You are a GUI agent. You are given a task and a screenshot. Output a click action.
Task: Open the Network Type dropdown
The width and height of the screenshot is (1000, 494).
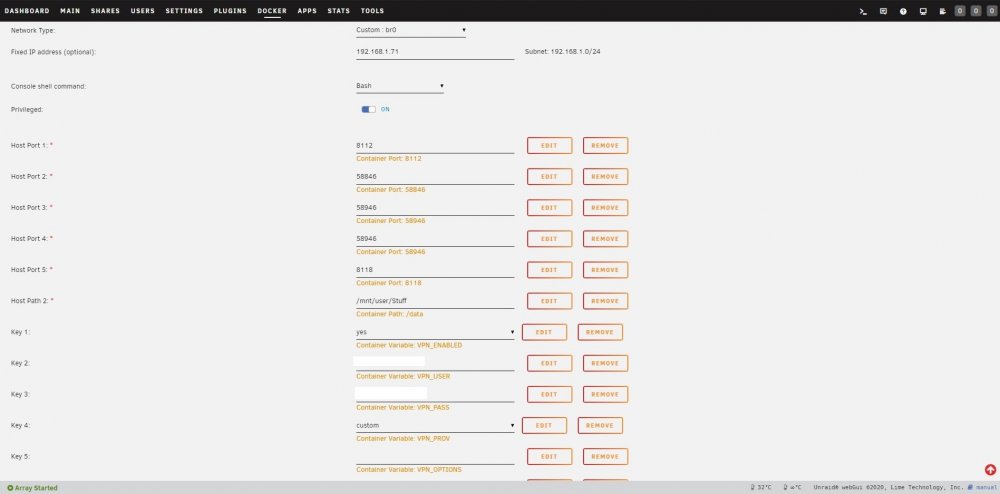click(411, 30)
